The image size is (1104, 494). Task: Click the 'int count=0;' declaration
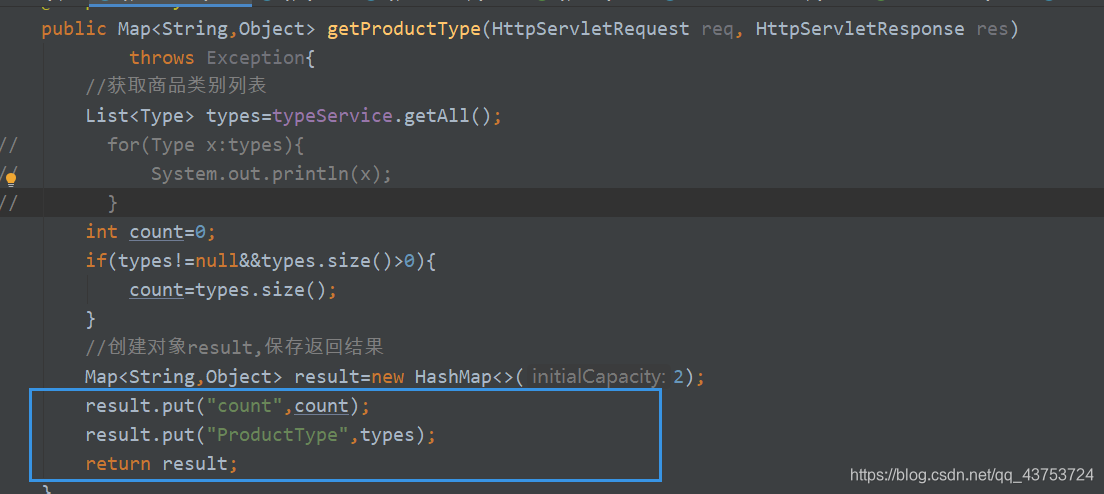(x=151, y=232)
